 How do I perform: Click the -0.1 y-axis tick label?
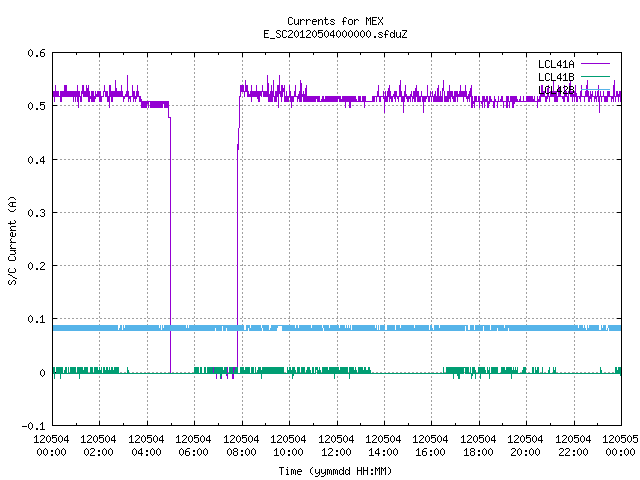(x=33, y=426)
